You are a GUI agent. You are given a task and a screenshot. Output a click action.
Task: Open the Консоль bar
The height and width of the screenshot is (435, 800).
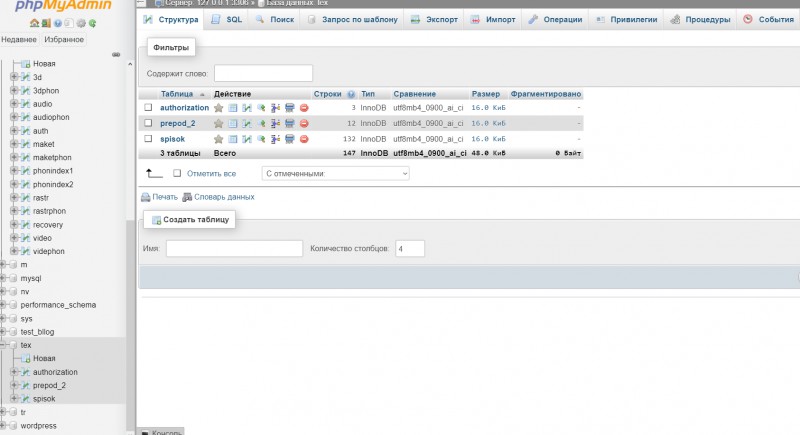(161, 432)
